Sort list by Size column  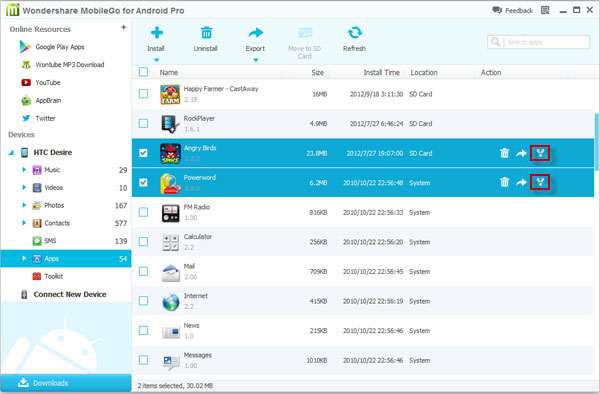(x=317, y=72)
